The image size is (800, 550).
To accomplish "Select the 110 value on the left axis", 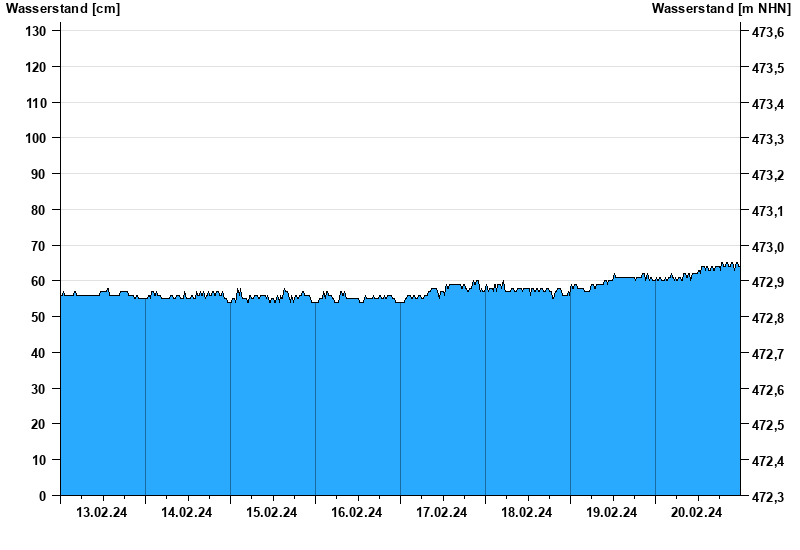I will (x=36, y=103).
